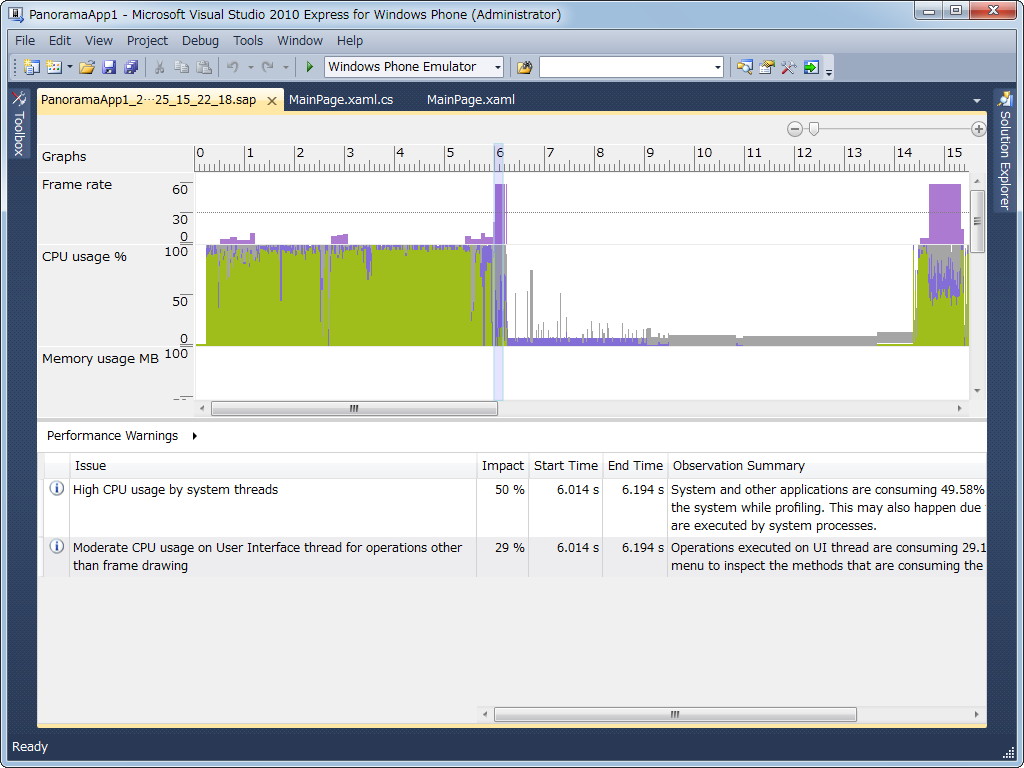Expand the Toolbox side panel
1024x768 pixels.
click(x=18, y=124)
